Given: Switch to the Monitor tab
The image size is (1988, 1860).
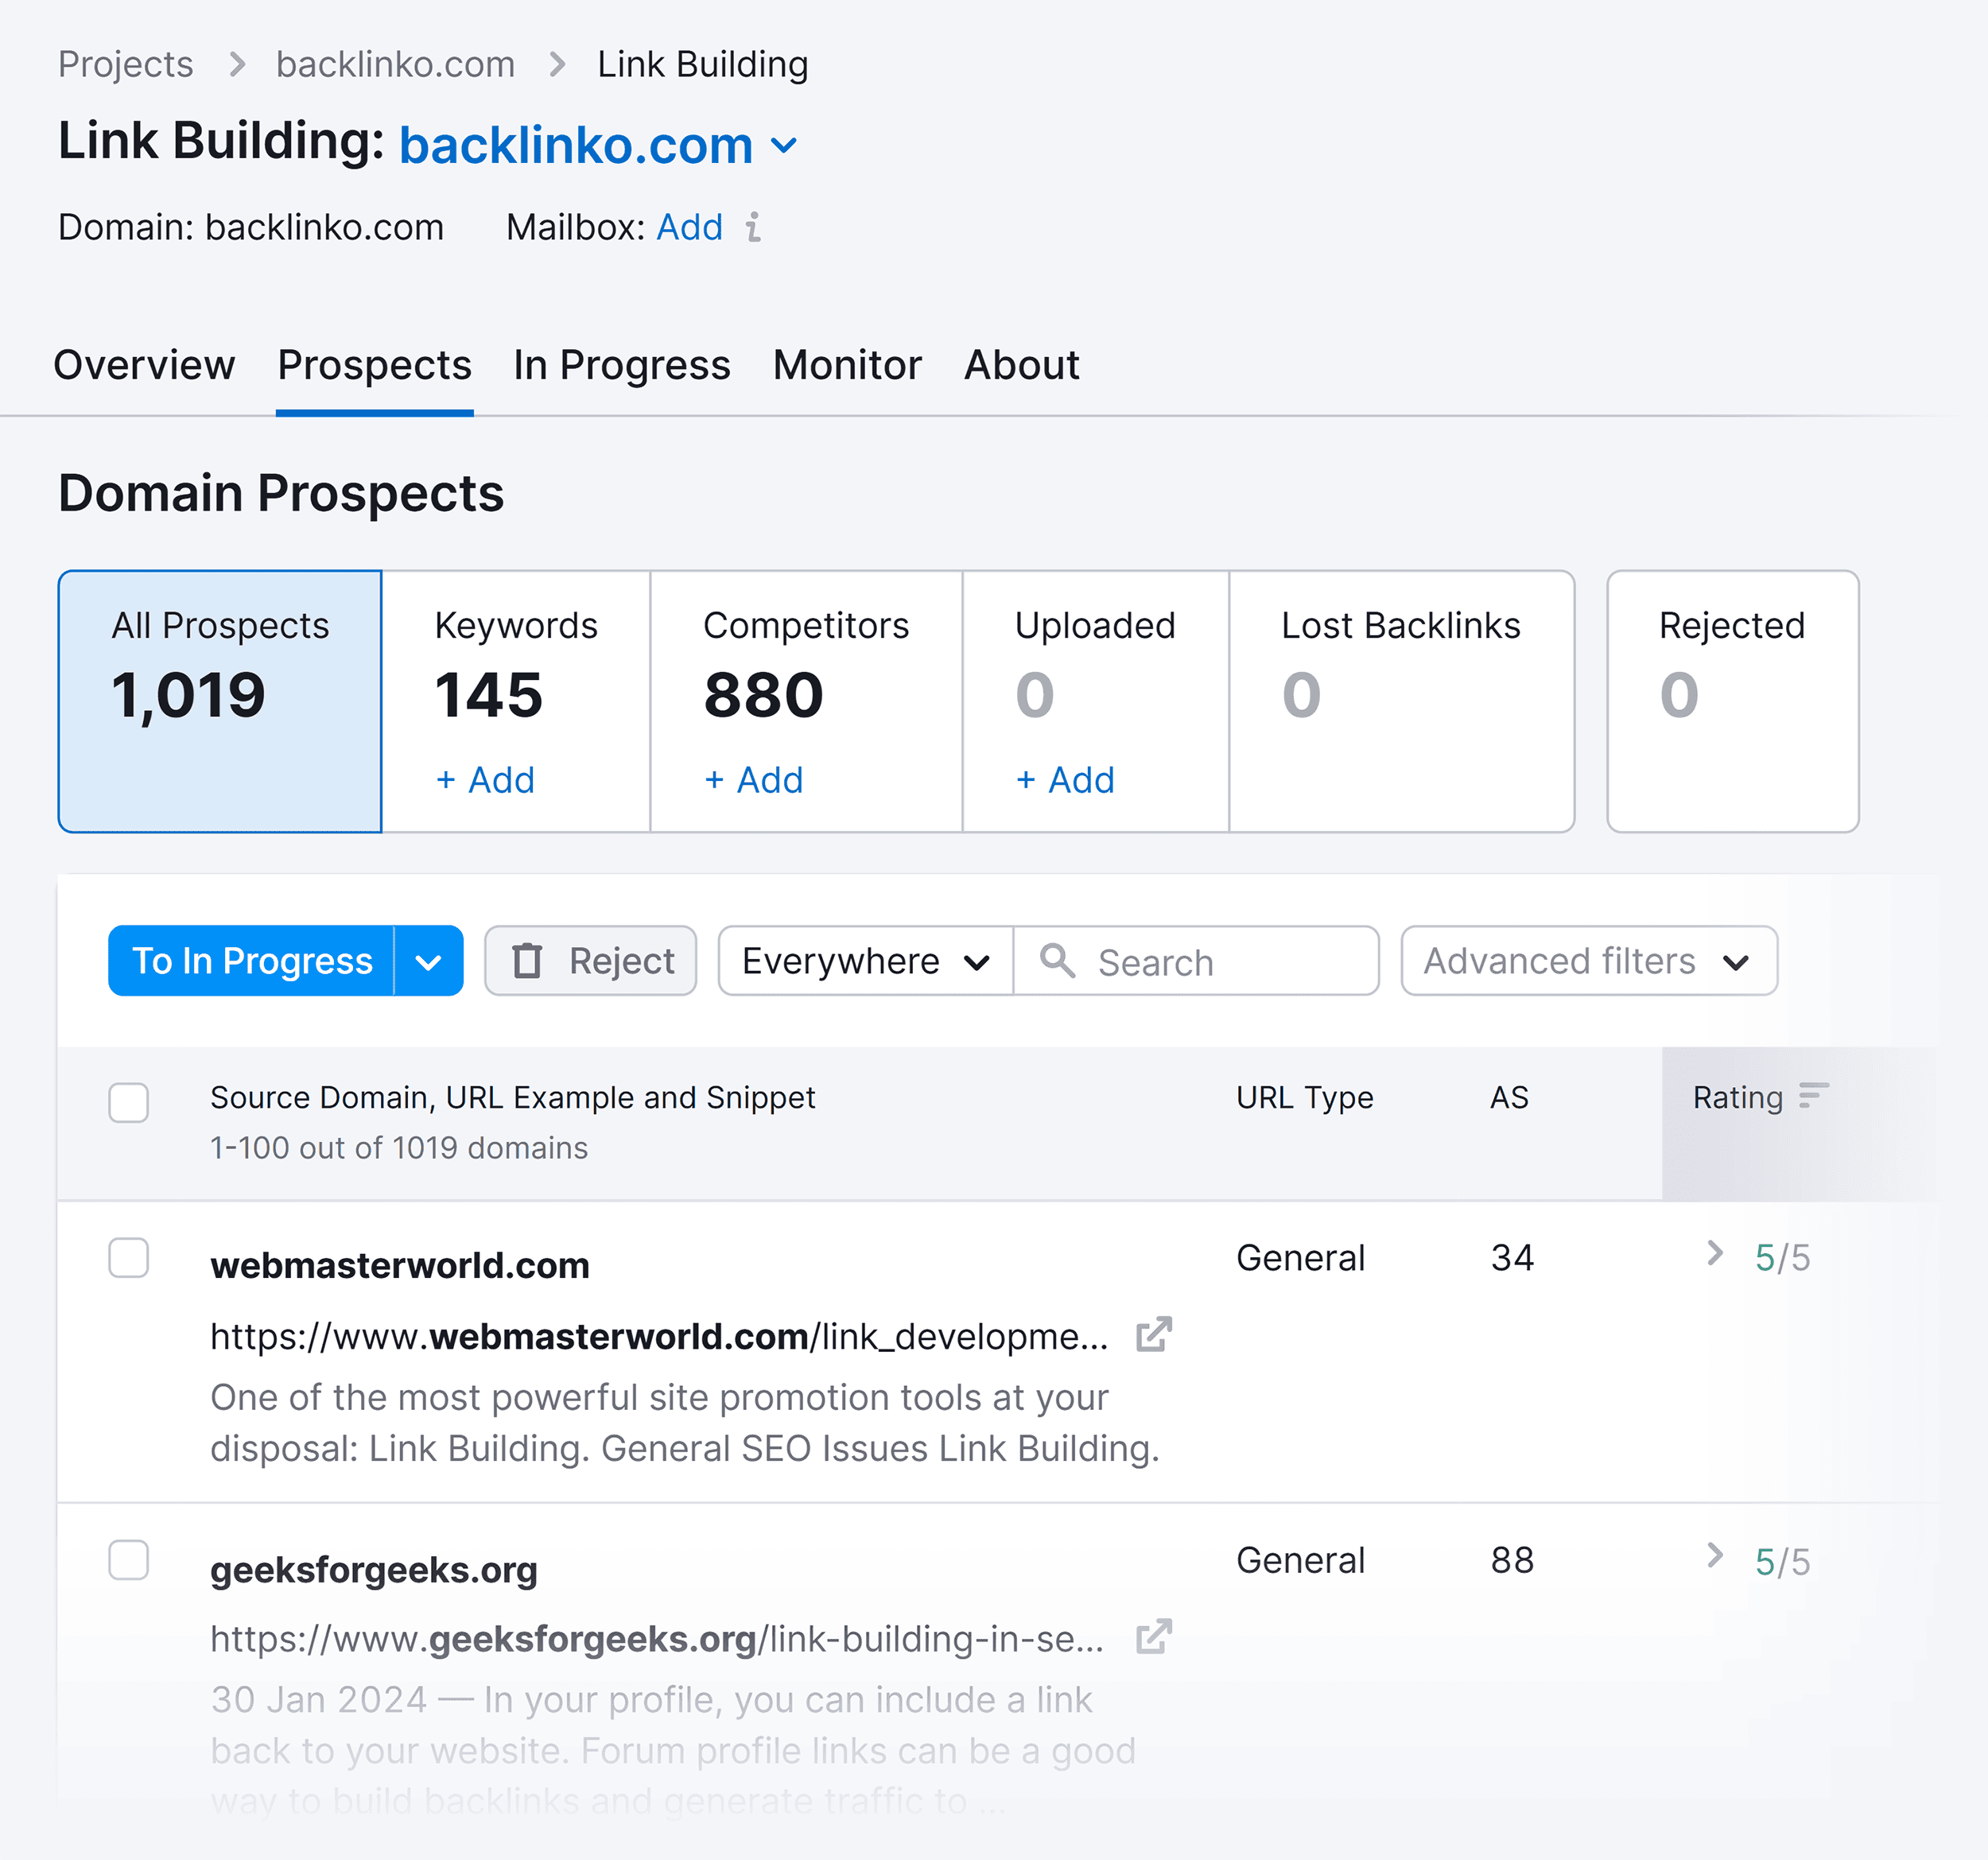Looking at the screenshot, I should [x=846, y=366].
